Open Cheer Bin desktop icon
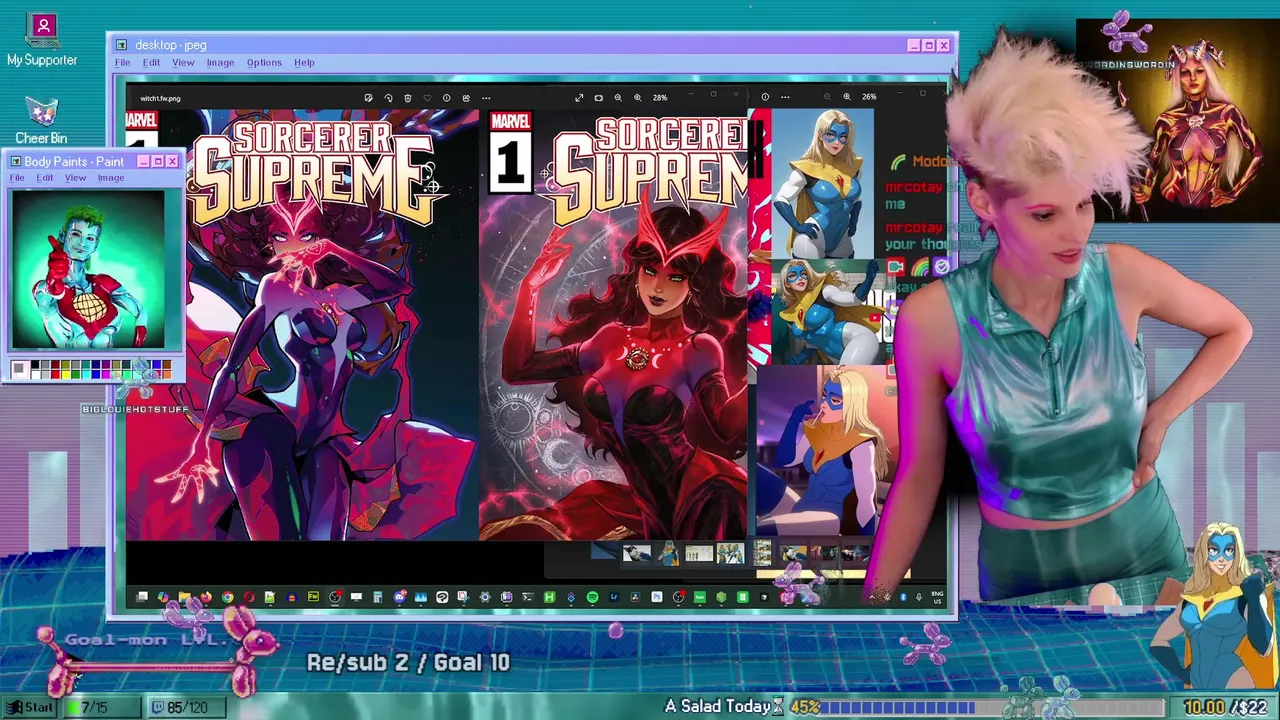1280x720 pixels. [41, 121]
